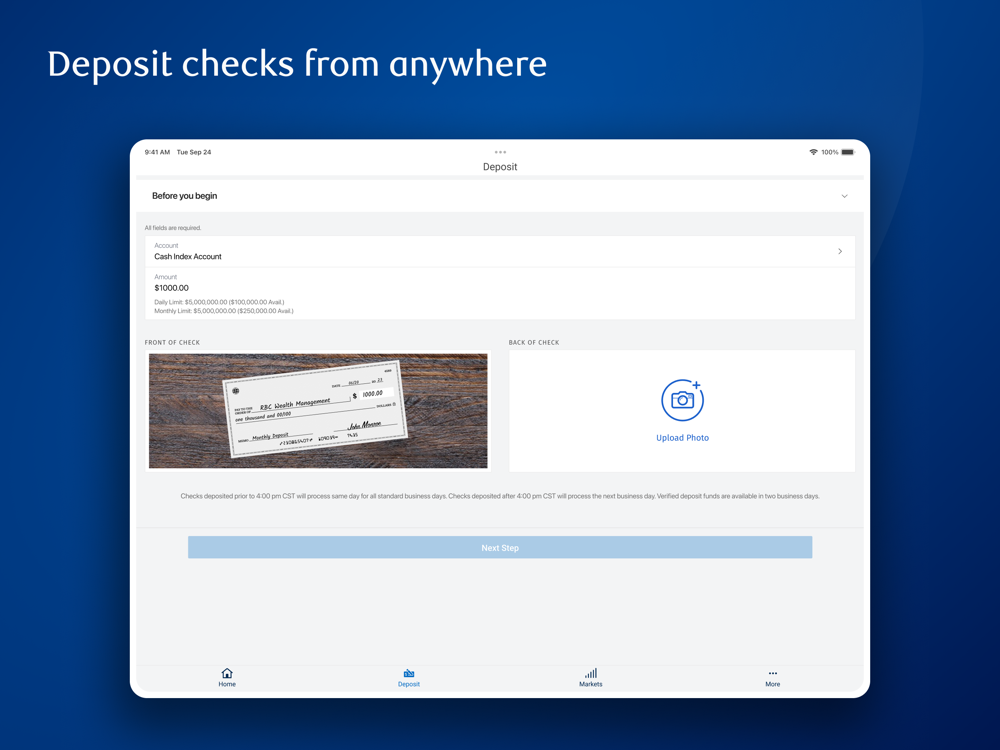Edit the Amount field showing $1000.00
The width and height of the screenshot is (1000, 750).
pos(500,293)
